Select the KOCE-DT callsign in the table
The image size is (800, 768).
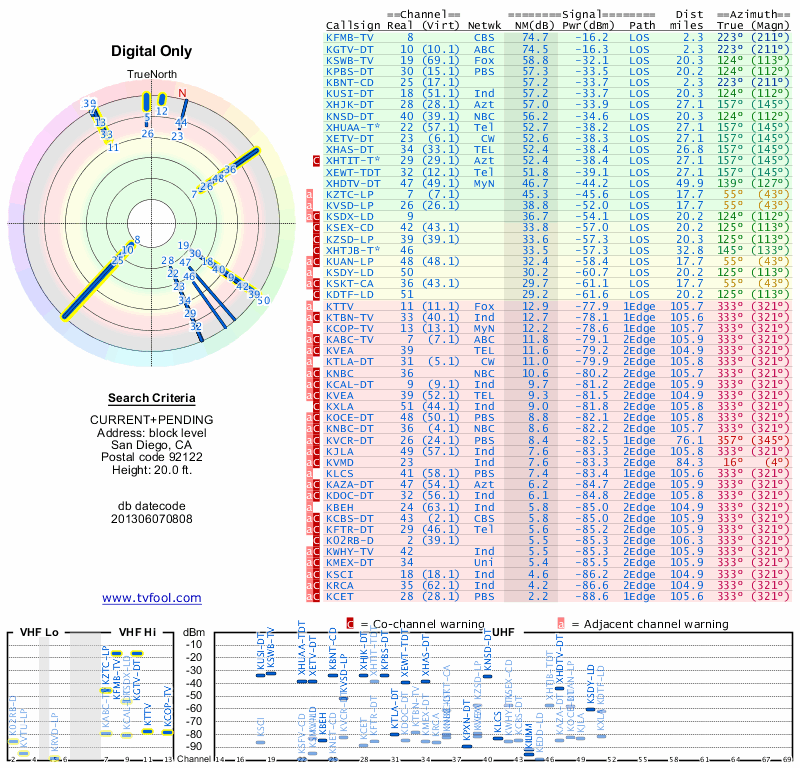349,417
